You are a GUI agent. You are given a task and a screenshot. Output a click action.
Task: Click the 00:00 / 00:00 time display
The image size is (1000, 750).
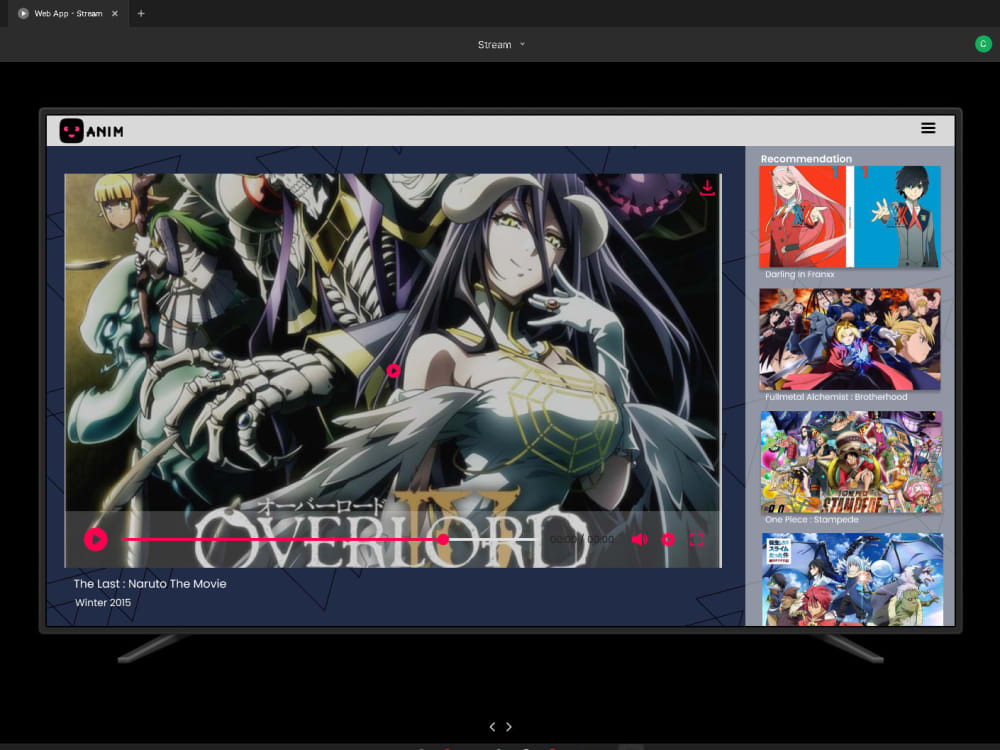pos(582,540)
